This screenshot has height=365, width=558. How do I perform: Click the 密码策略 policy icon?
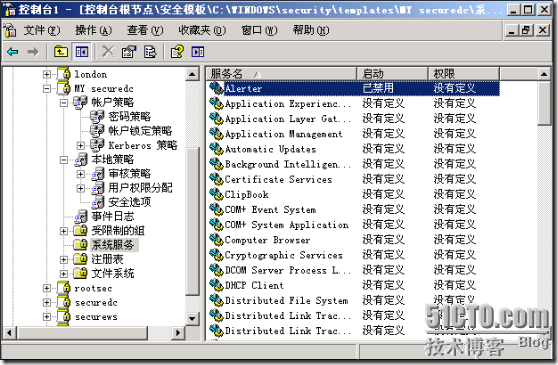[97, 116]
